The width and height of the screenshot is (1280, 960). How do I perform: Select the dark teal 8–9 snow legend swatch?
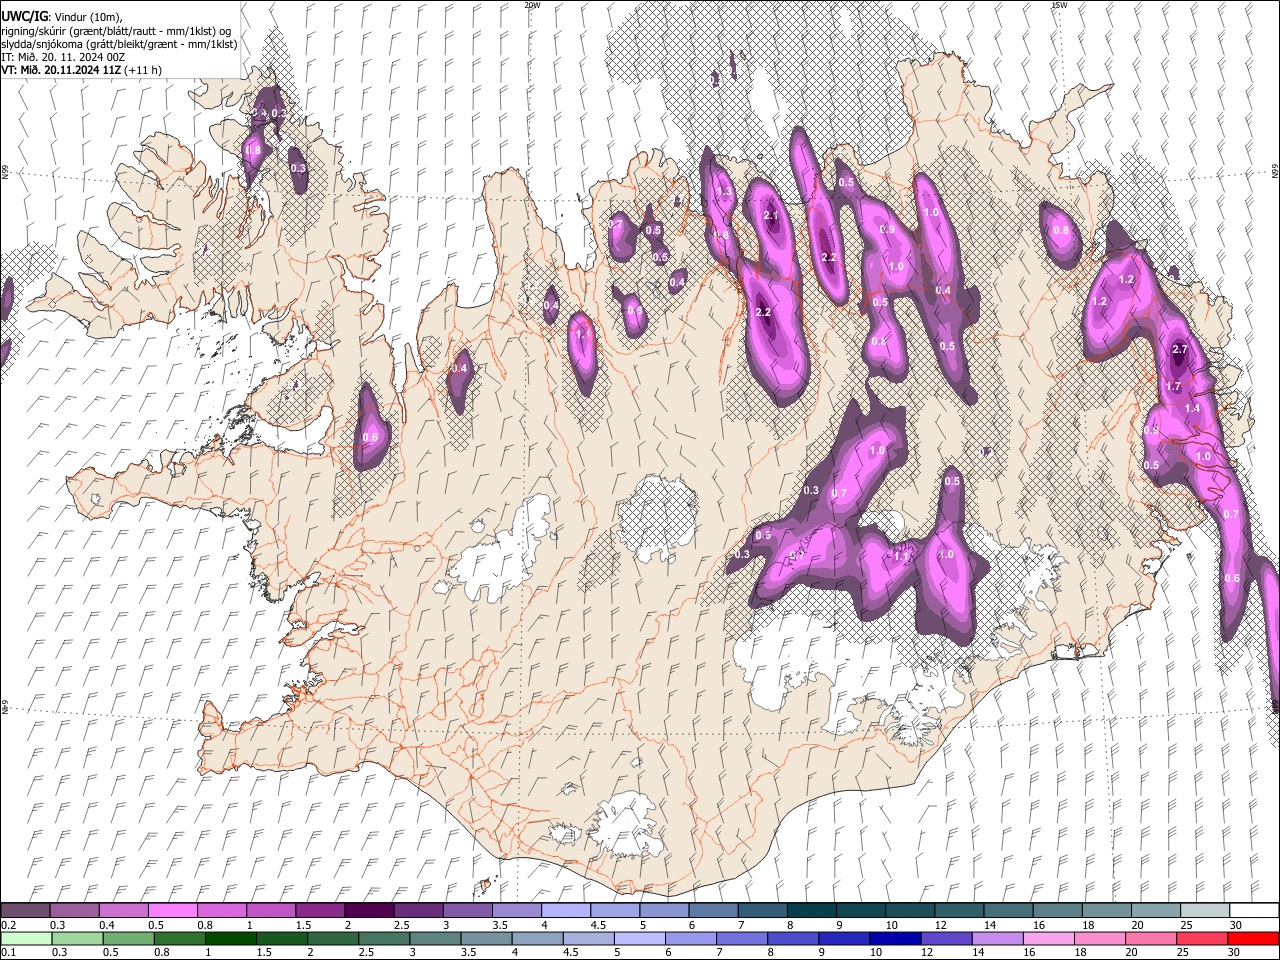(x=813, y=910)
